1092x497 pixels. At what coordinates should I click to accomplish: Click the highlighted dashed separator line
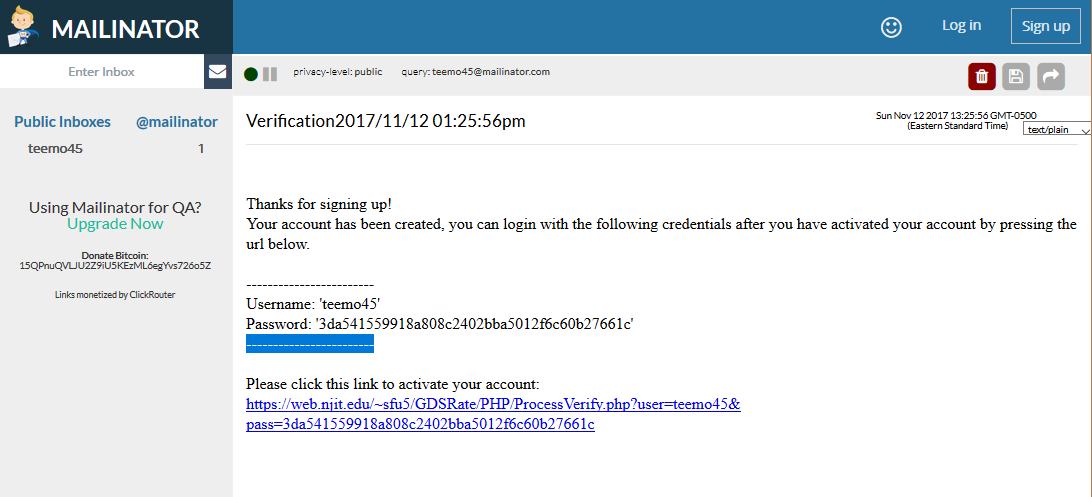310,344
